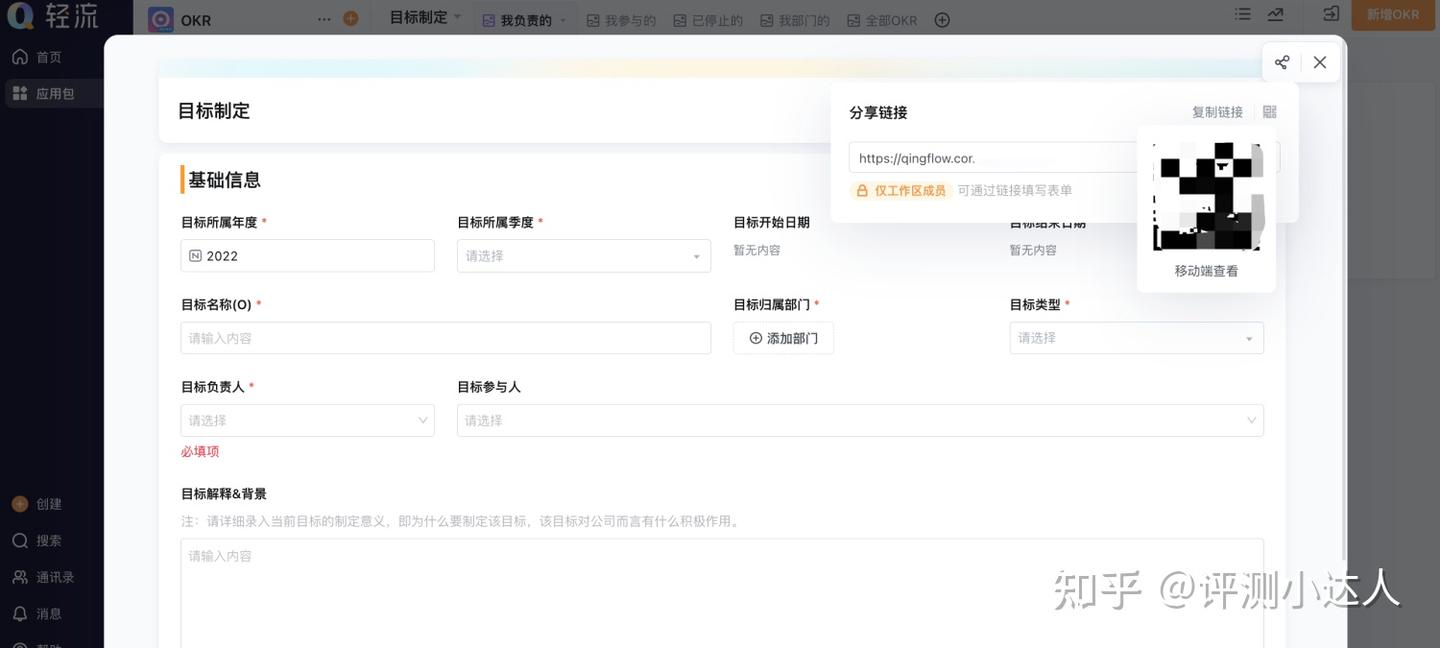1440x648 pixels.
Task: Click the QR code image
Action: tap(1206, 196)
